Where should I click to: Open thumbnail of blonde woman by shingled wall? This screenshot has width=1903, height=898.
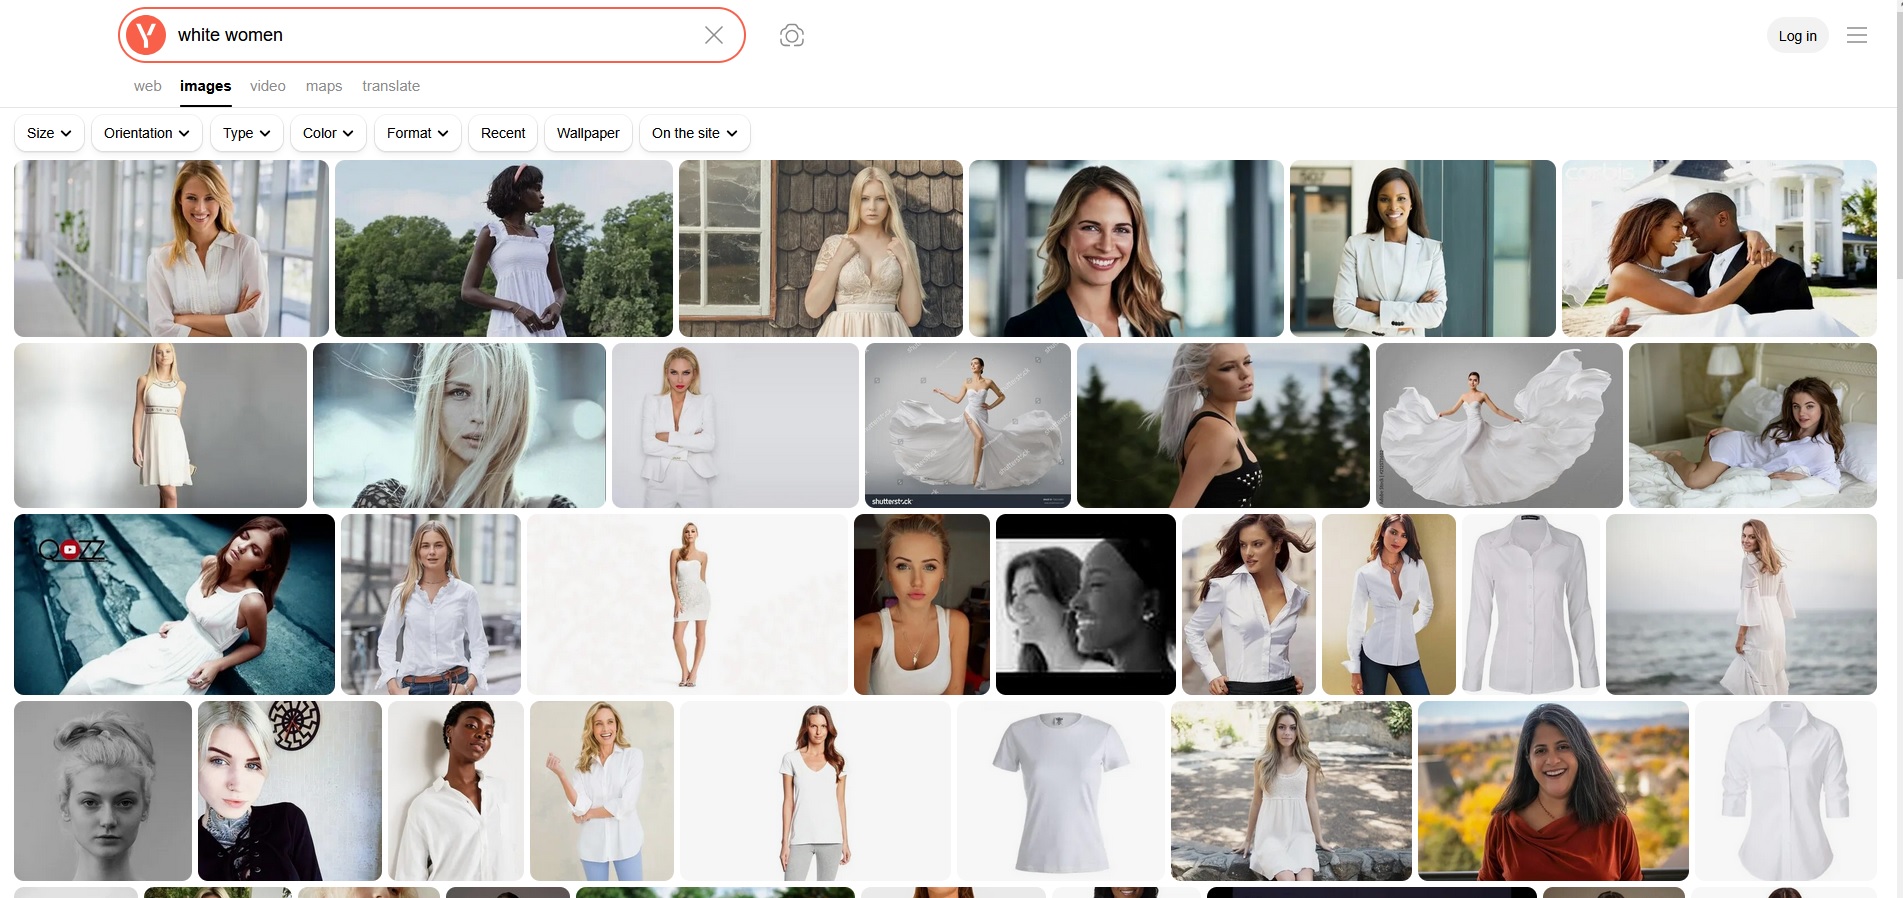coord(821,248)
